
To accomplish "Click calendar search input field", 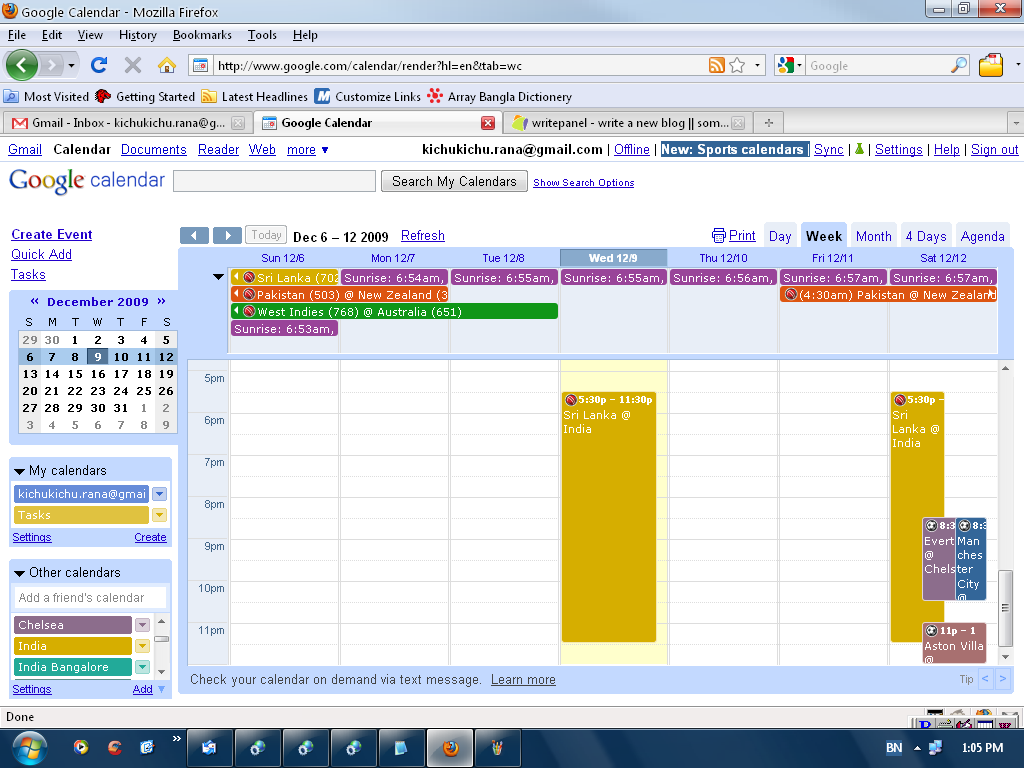I will [274, 181].
